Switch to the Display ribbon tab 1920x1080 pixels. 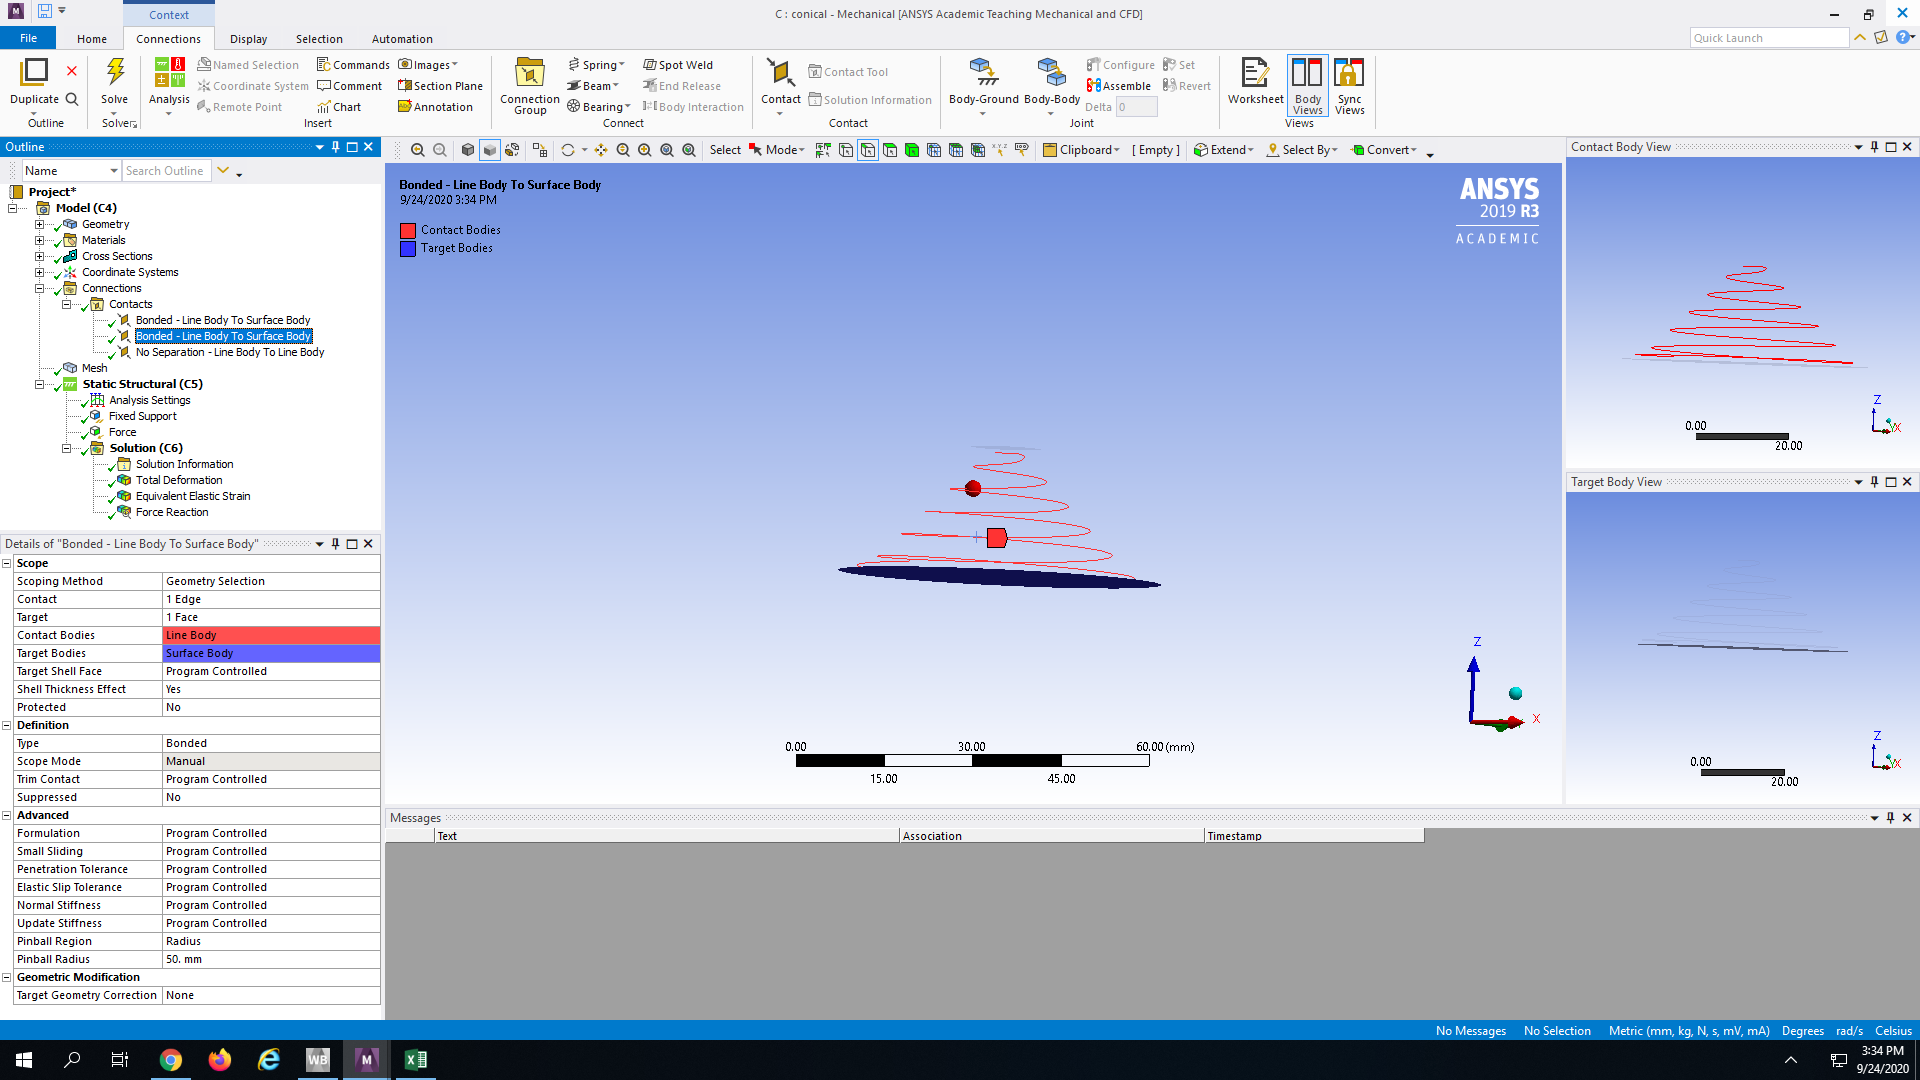click(x=248, y=39)
